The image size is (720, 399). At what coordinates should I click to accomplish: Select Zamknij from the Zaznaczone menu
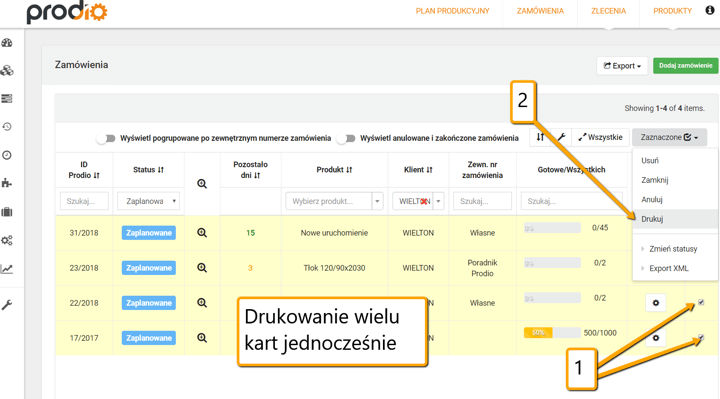pyautogui.click(x=654, y=180)
